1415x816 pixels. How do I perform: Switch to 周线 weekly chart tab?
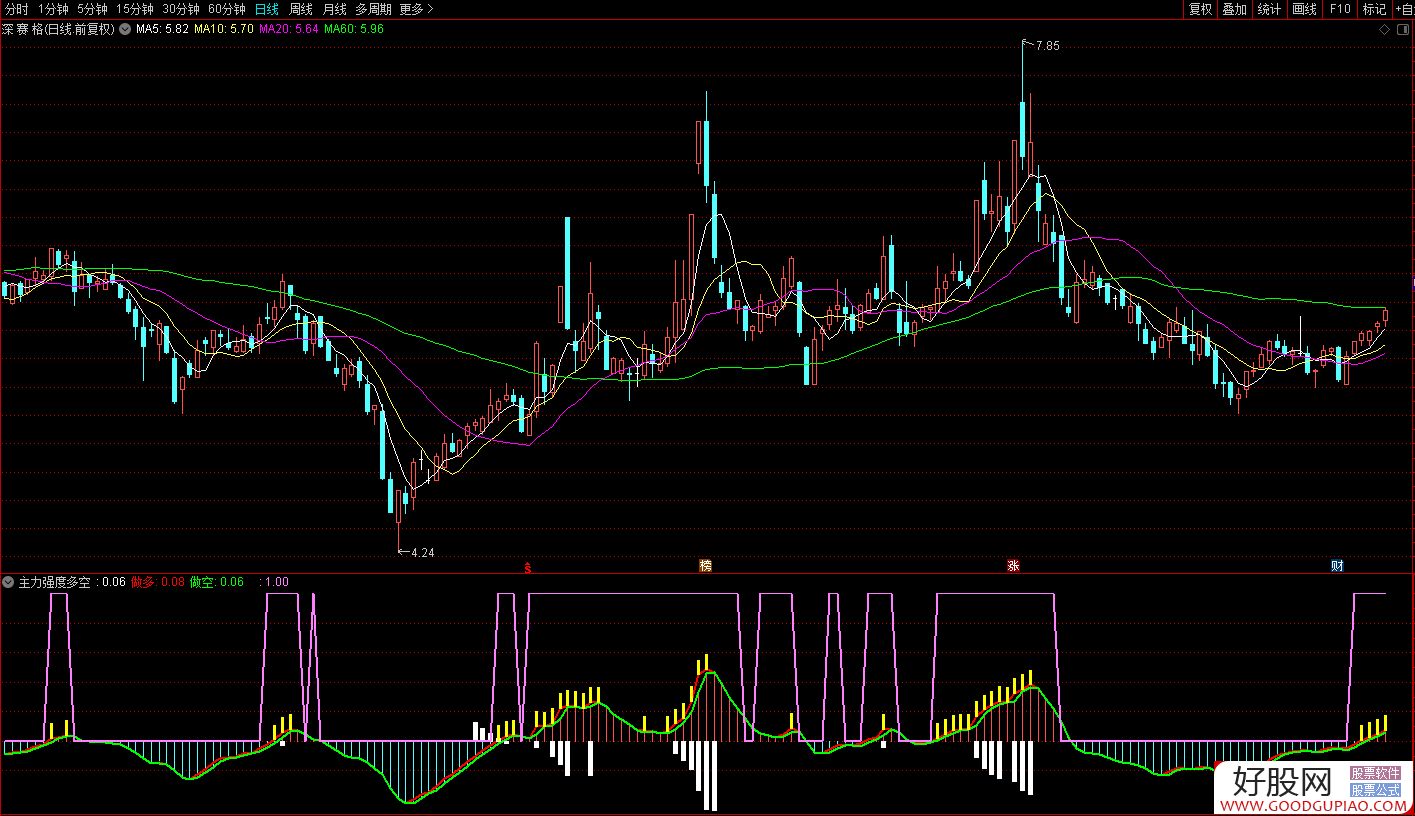pyautogui.click(x=301, y=9)
